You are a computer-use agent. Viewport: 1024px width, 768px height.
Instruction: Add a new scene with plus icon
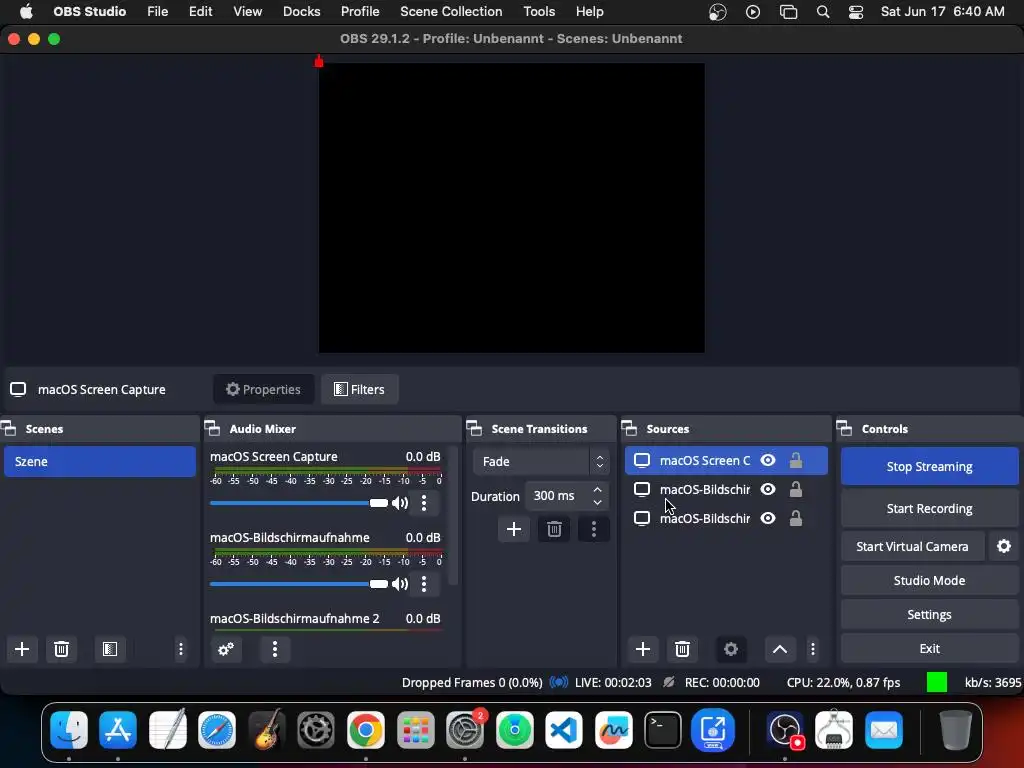tap(22, 649)
